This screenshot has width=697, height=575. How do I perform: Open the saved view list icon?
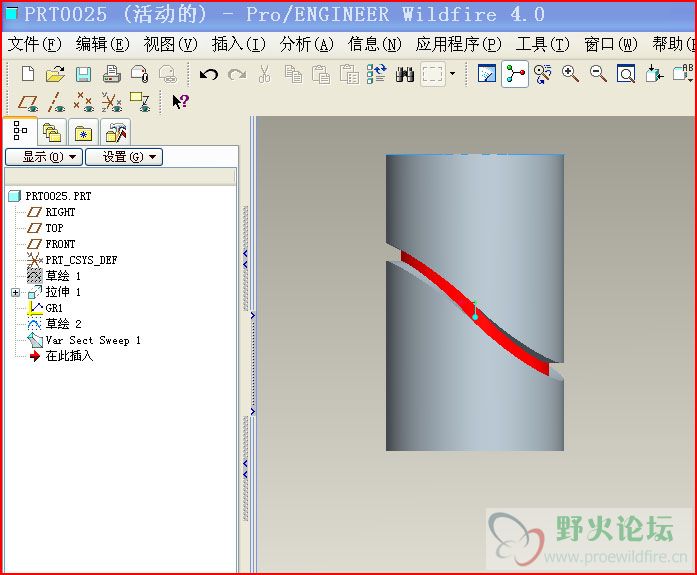[x=683, y=74]
